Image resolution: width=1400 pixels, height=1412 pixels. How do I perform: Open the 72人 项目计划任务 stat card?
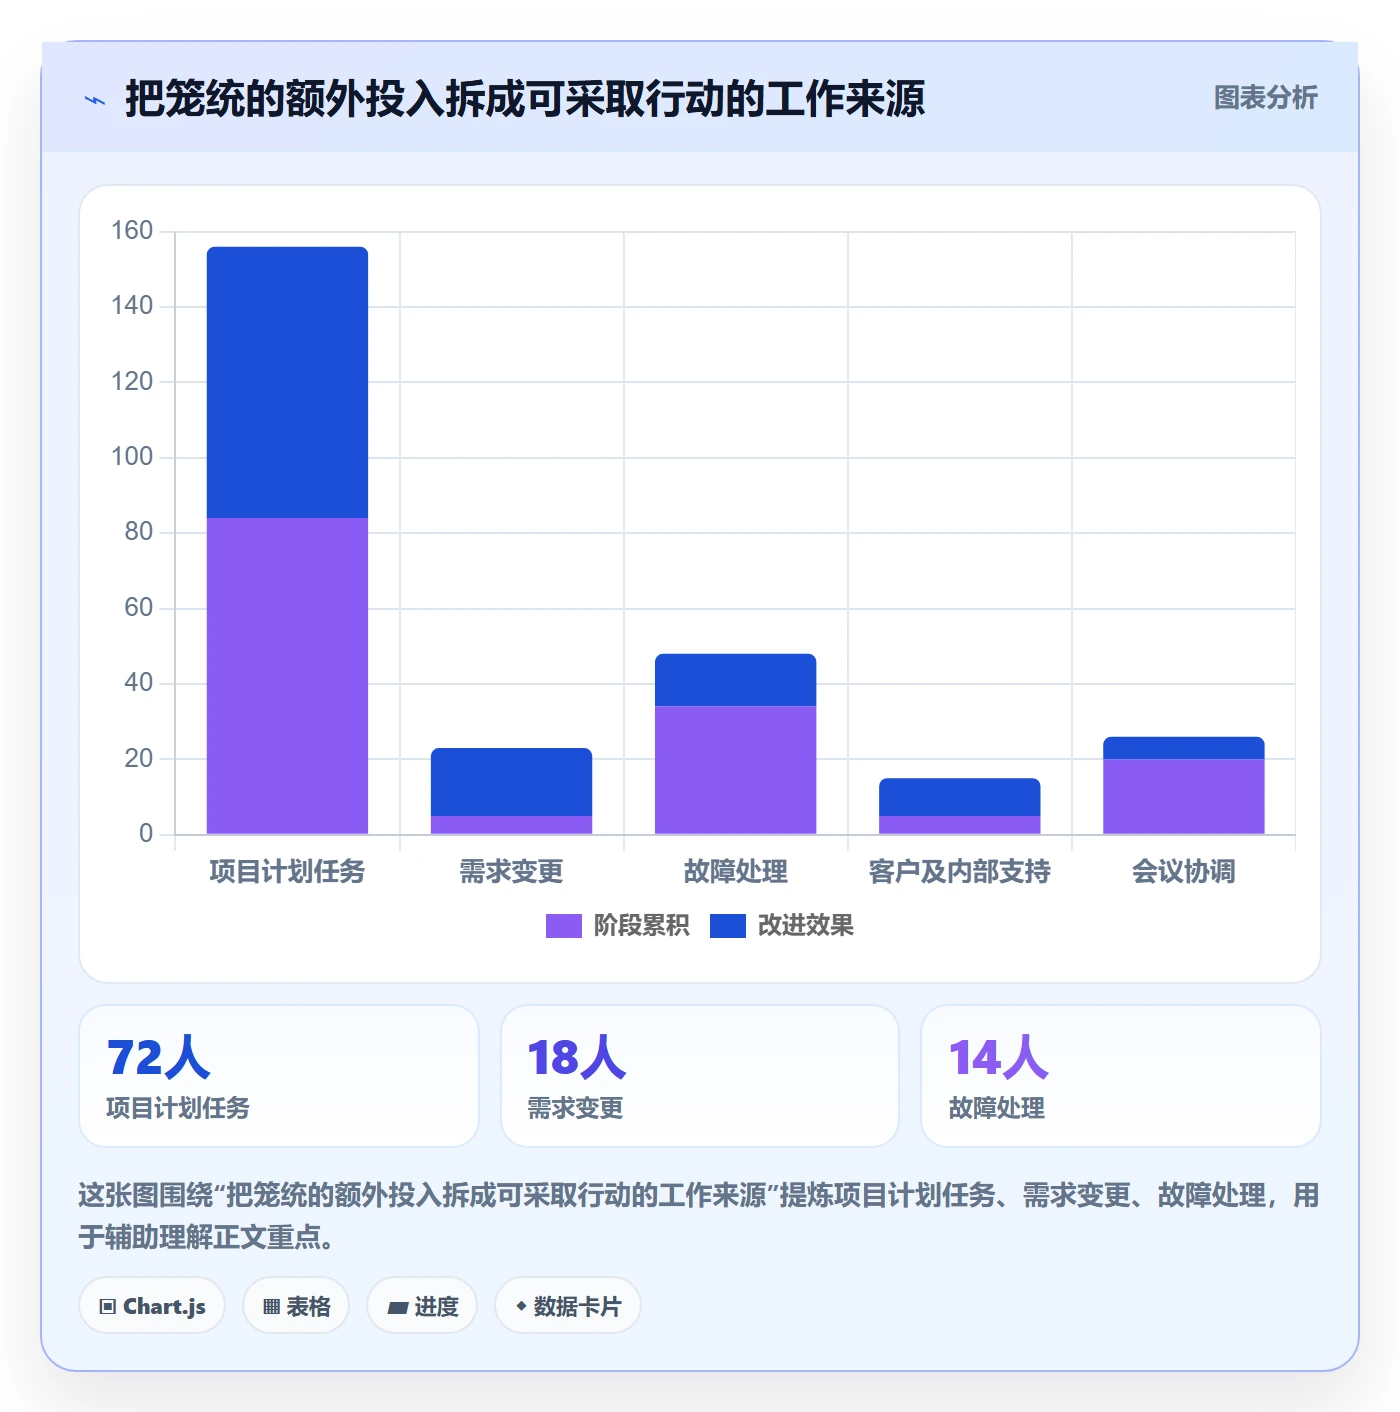point(279,1076)
